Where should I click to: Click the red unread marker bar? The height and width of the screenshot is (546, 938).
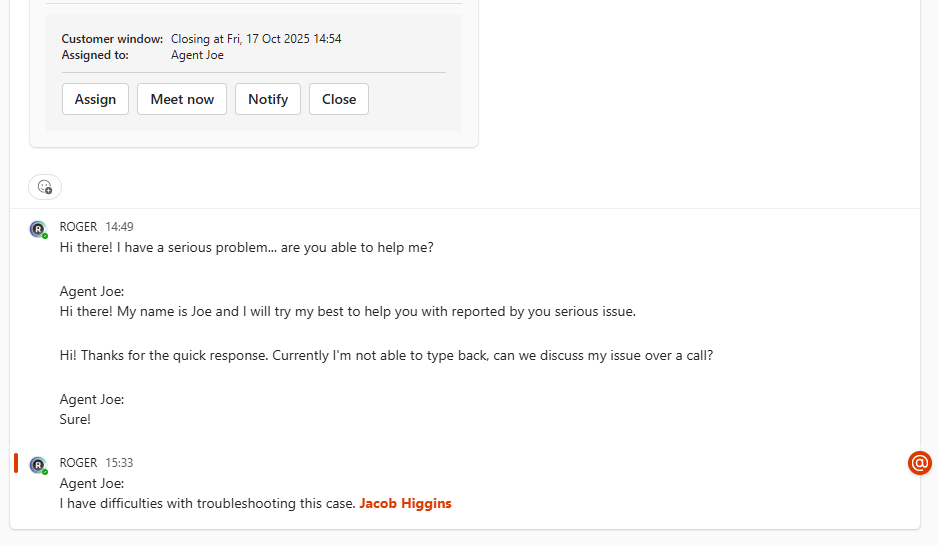click(16, 463)
